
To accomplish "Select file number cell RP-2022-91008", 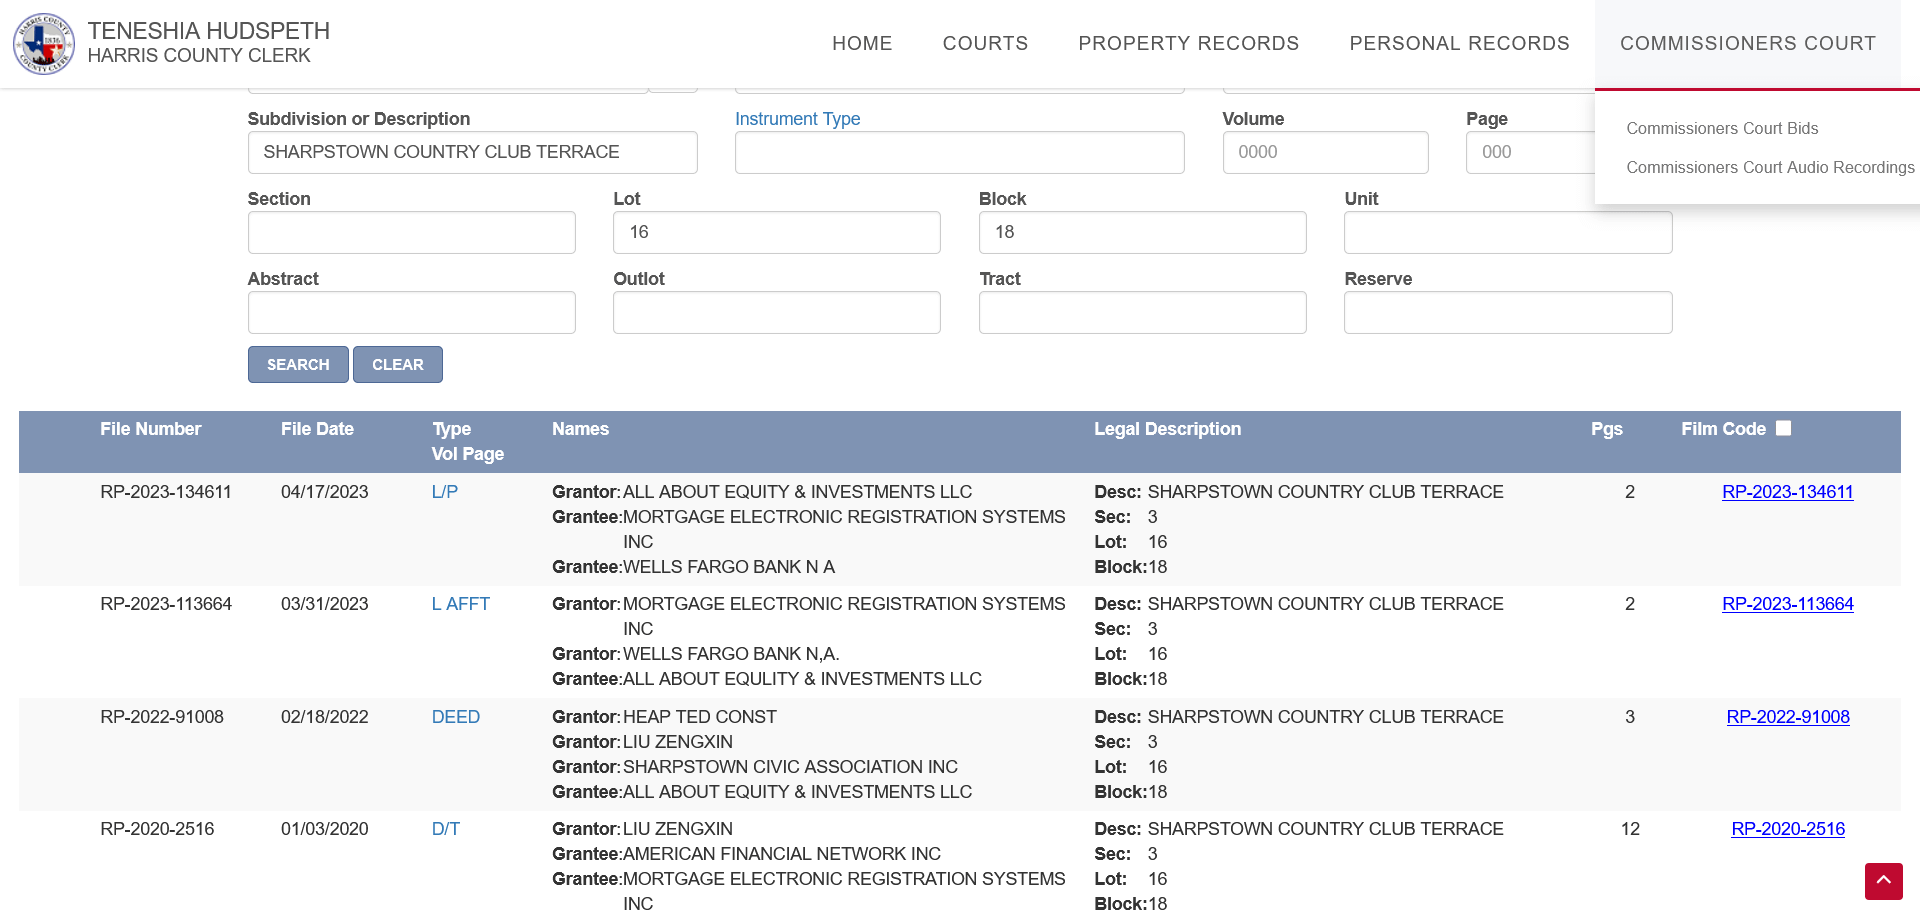I will point(162,717).
